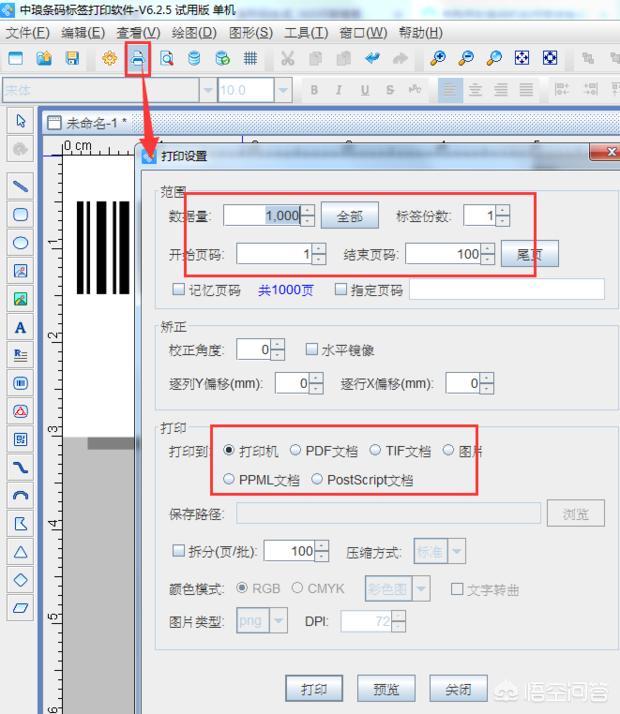Open print preview magnifier icon
The image size is (620, 714).
(167, 58)
